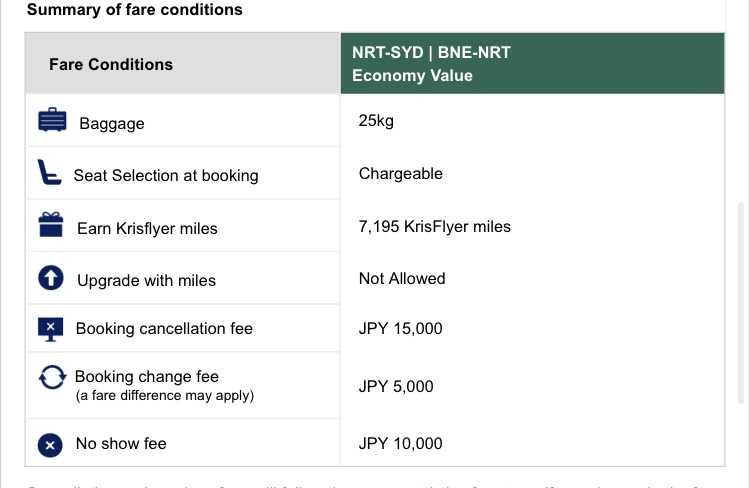750x488 pixels.
Task: Click the Not Allowed upgrade value
Action: (x=402, y=278)
